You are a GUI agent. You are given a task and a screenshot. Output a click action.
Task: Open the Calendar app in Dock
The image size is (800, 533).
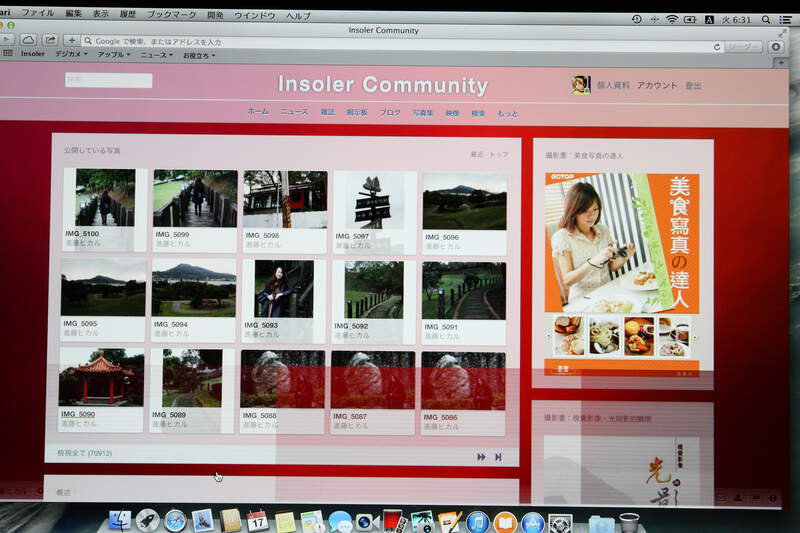coord(257,521)
